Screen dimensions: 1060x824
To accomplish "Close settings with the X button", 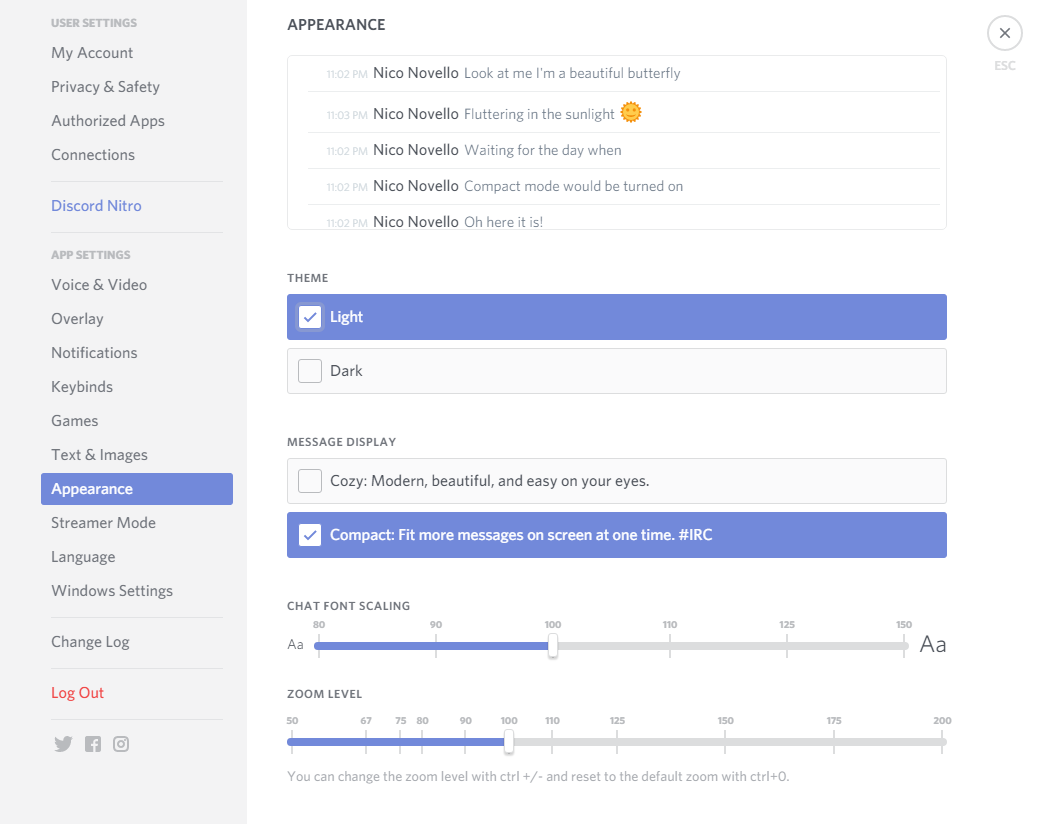I will pos(1004,33).
